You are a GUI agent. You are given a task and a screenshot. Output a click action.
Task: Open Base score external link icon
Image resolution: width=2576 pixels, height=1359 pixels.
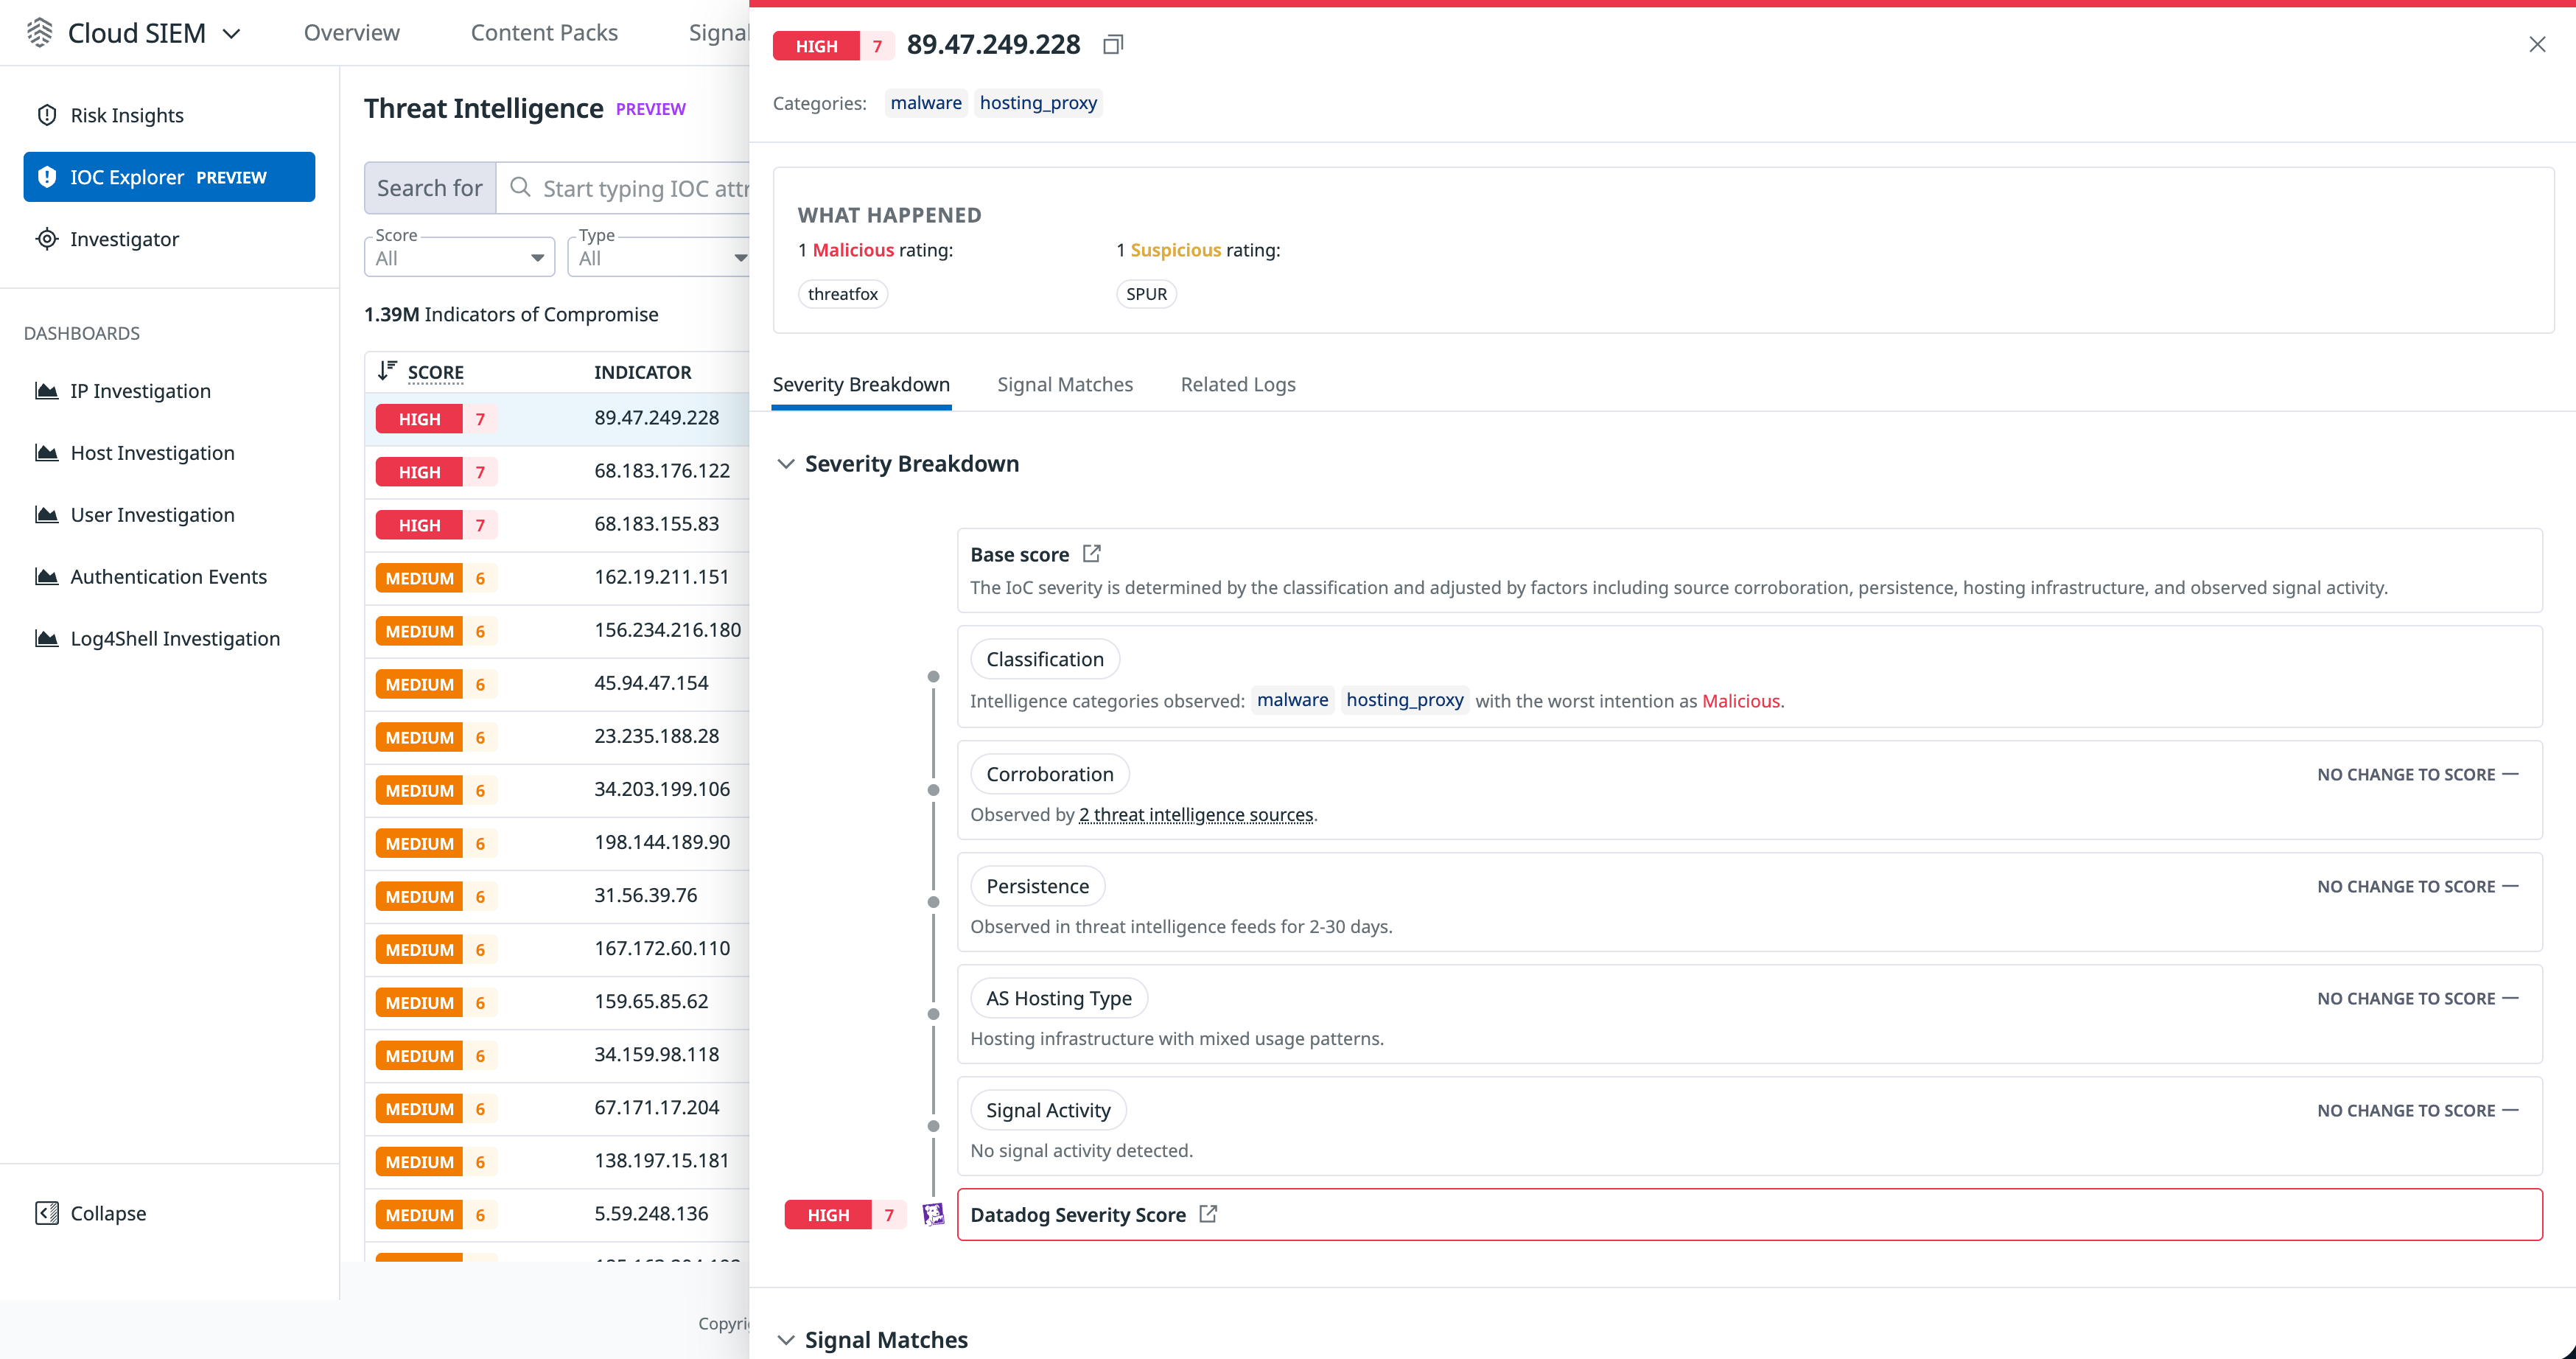click(1091, 553)
